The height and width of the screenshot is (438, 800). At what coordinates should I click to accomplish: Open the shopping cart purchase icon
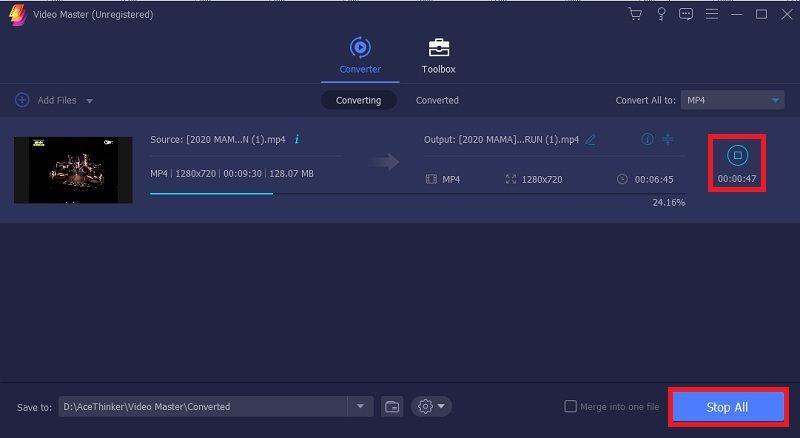pyautogui.click(x=635, y=14)
